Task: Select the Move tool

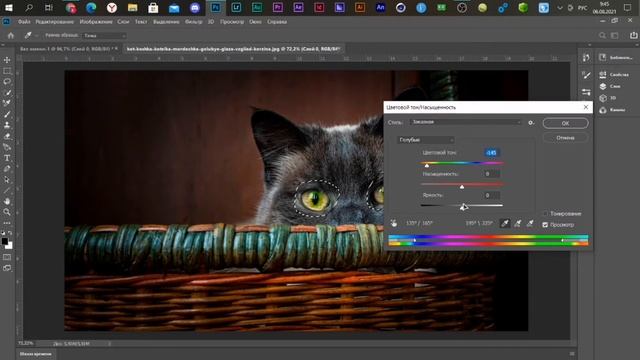Action: (7, 60)
